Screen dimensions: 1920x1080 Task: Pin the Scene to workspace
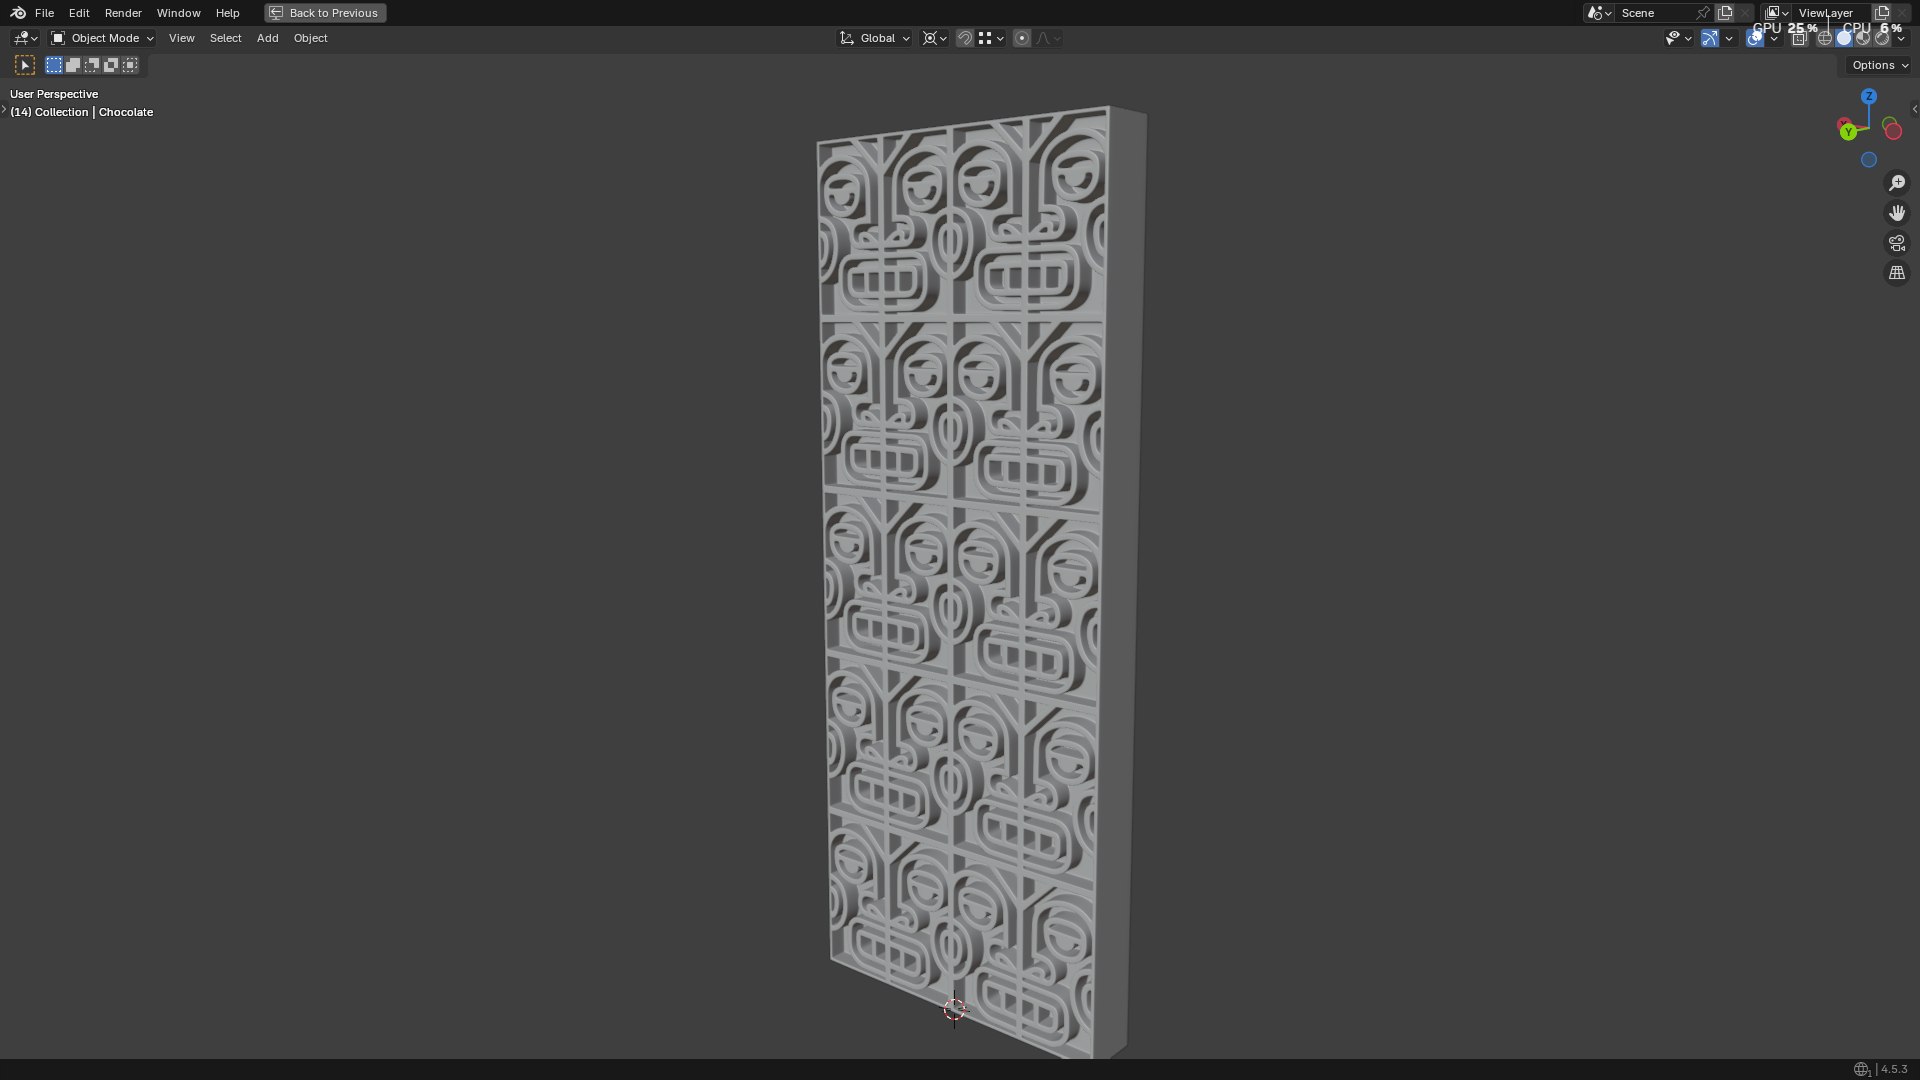click(1702, 13)
